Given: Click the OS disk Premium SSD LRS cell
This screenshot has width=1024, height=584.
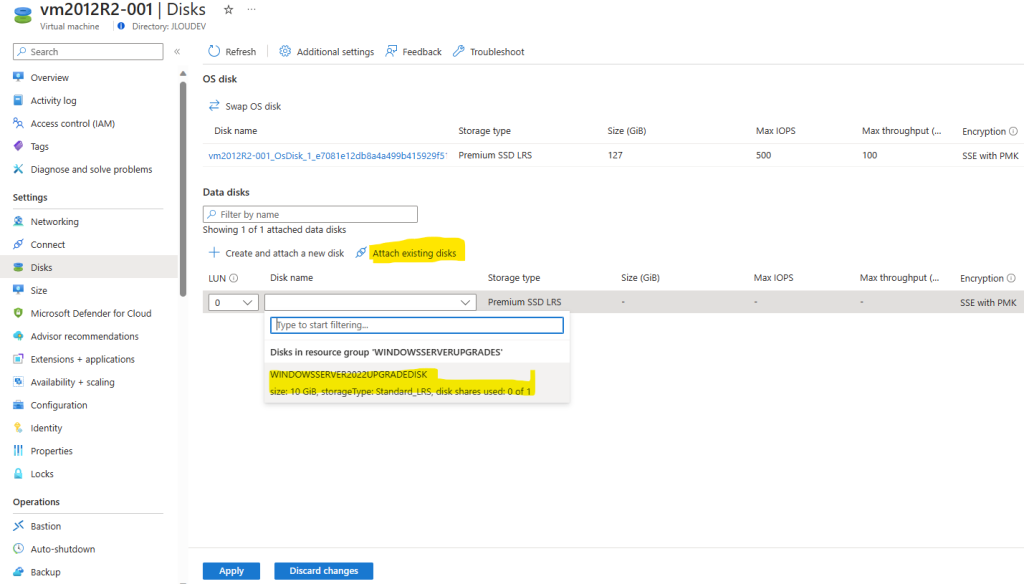Looking at the screenshot, I should (x=495, y=155).
